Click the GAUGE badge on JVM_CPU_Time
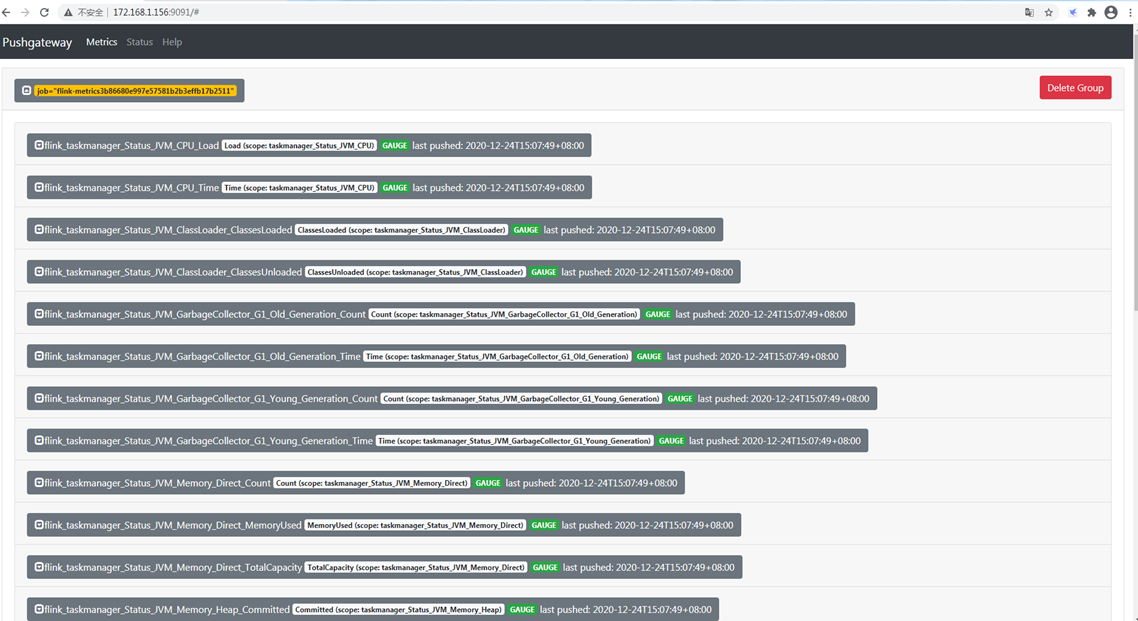 (395, 188)
